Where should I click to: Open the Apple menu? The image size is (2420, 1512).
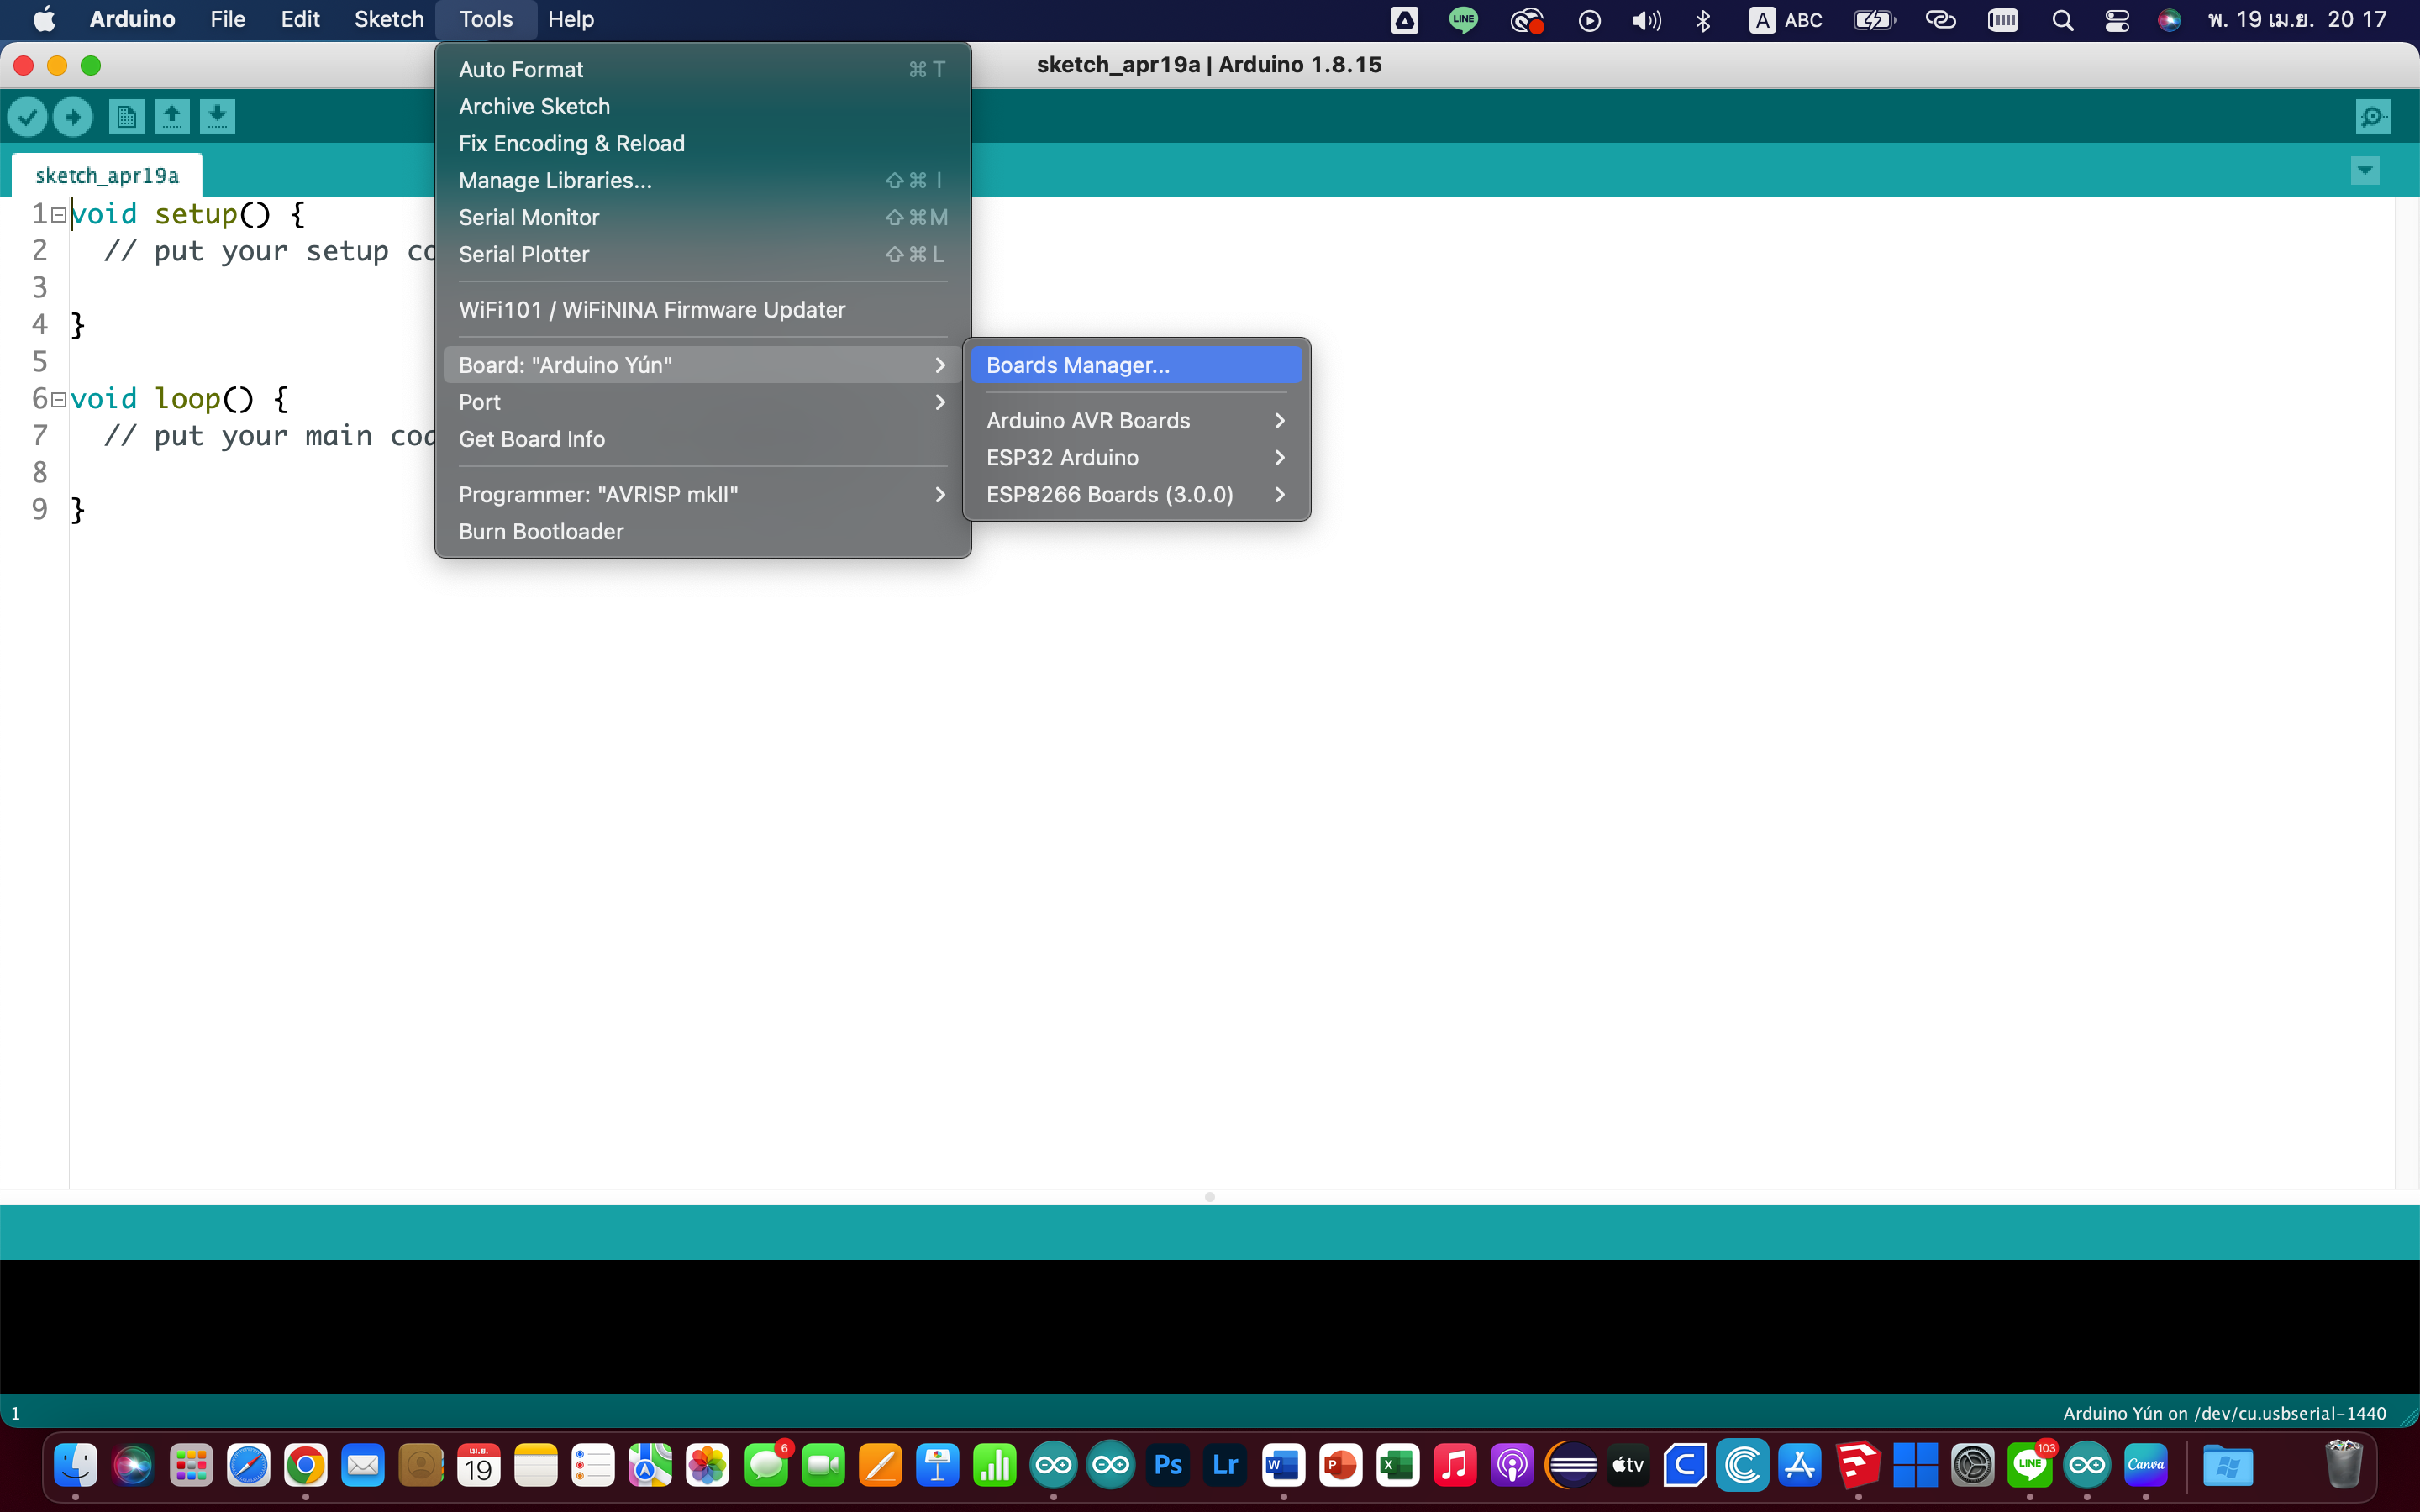click(44, 19)
